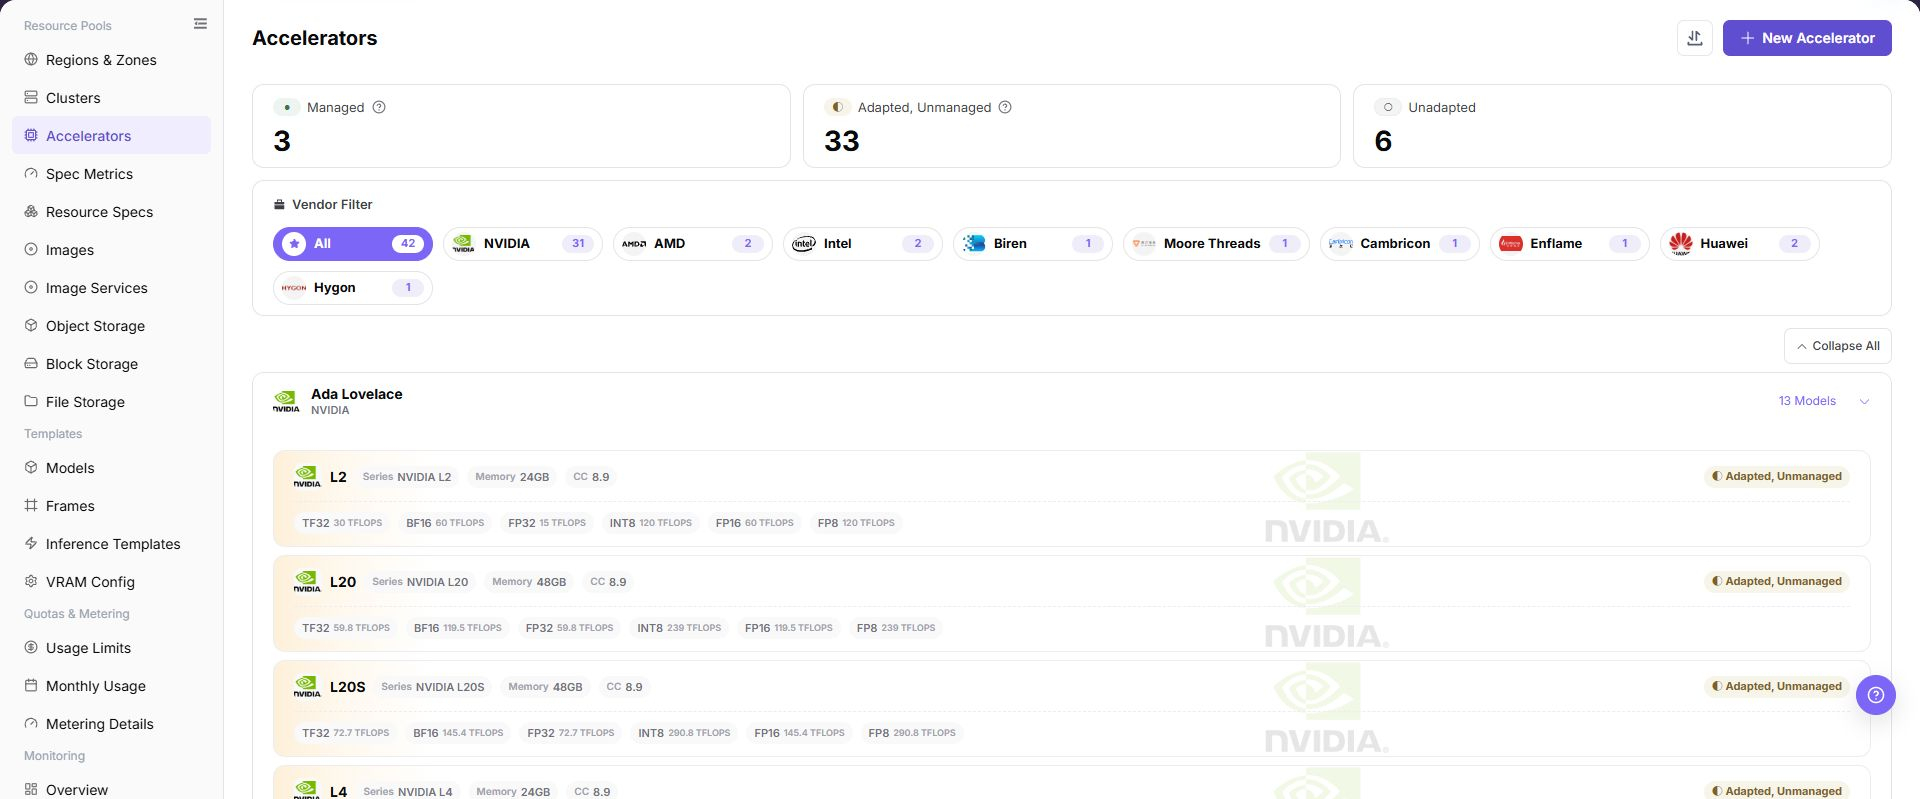Click the Object Storage cube icon
The width and height of the screenshot is (1920, 799).
[x=31, y=326]
